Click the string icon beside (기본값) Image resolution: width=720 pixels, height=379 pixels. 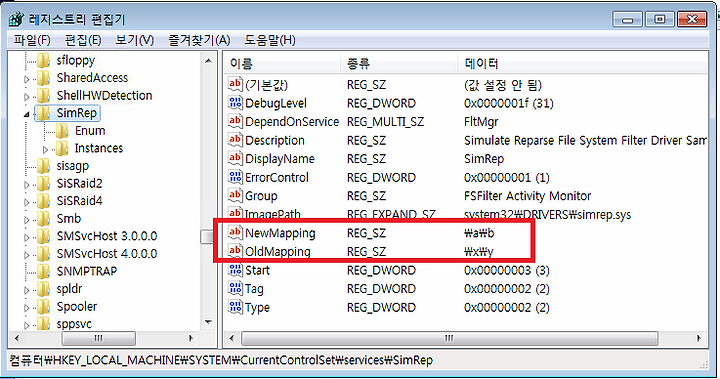coord(235,84)
